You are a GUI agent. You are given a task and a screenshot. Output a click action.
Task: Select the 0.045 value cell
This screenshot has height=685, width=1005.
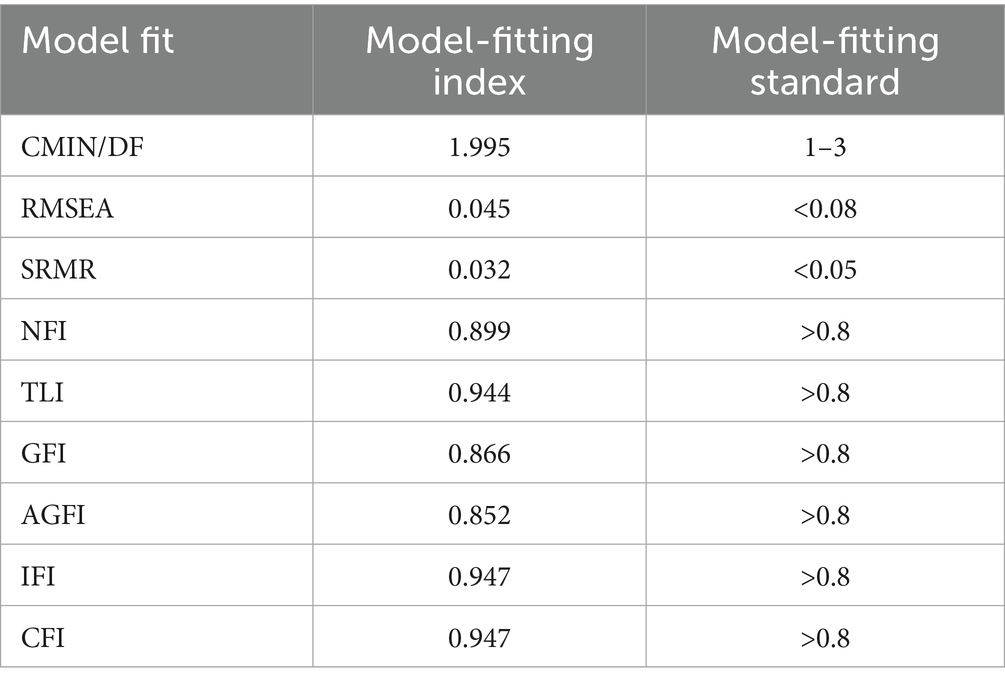pos(479,208)
